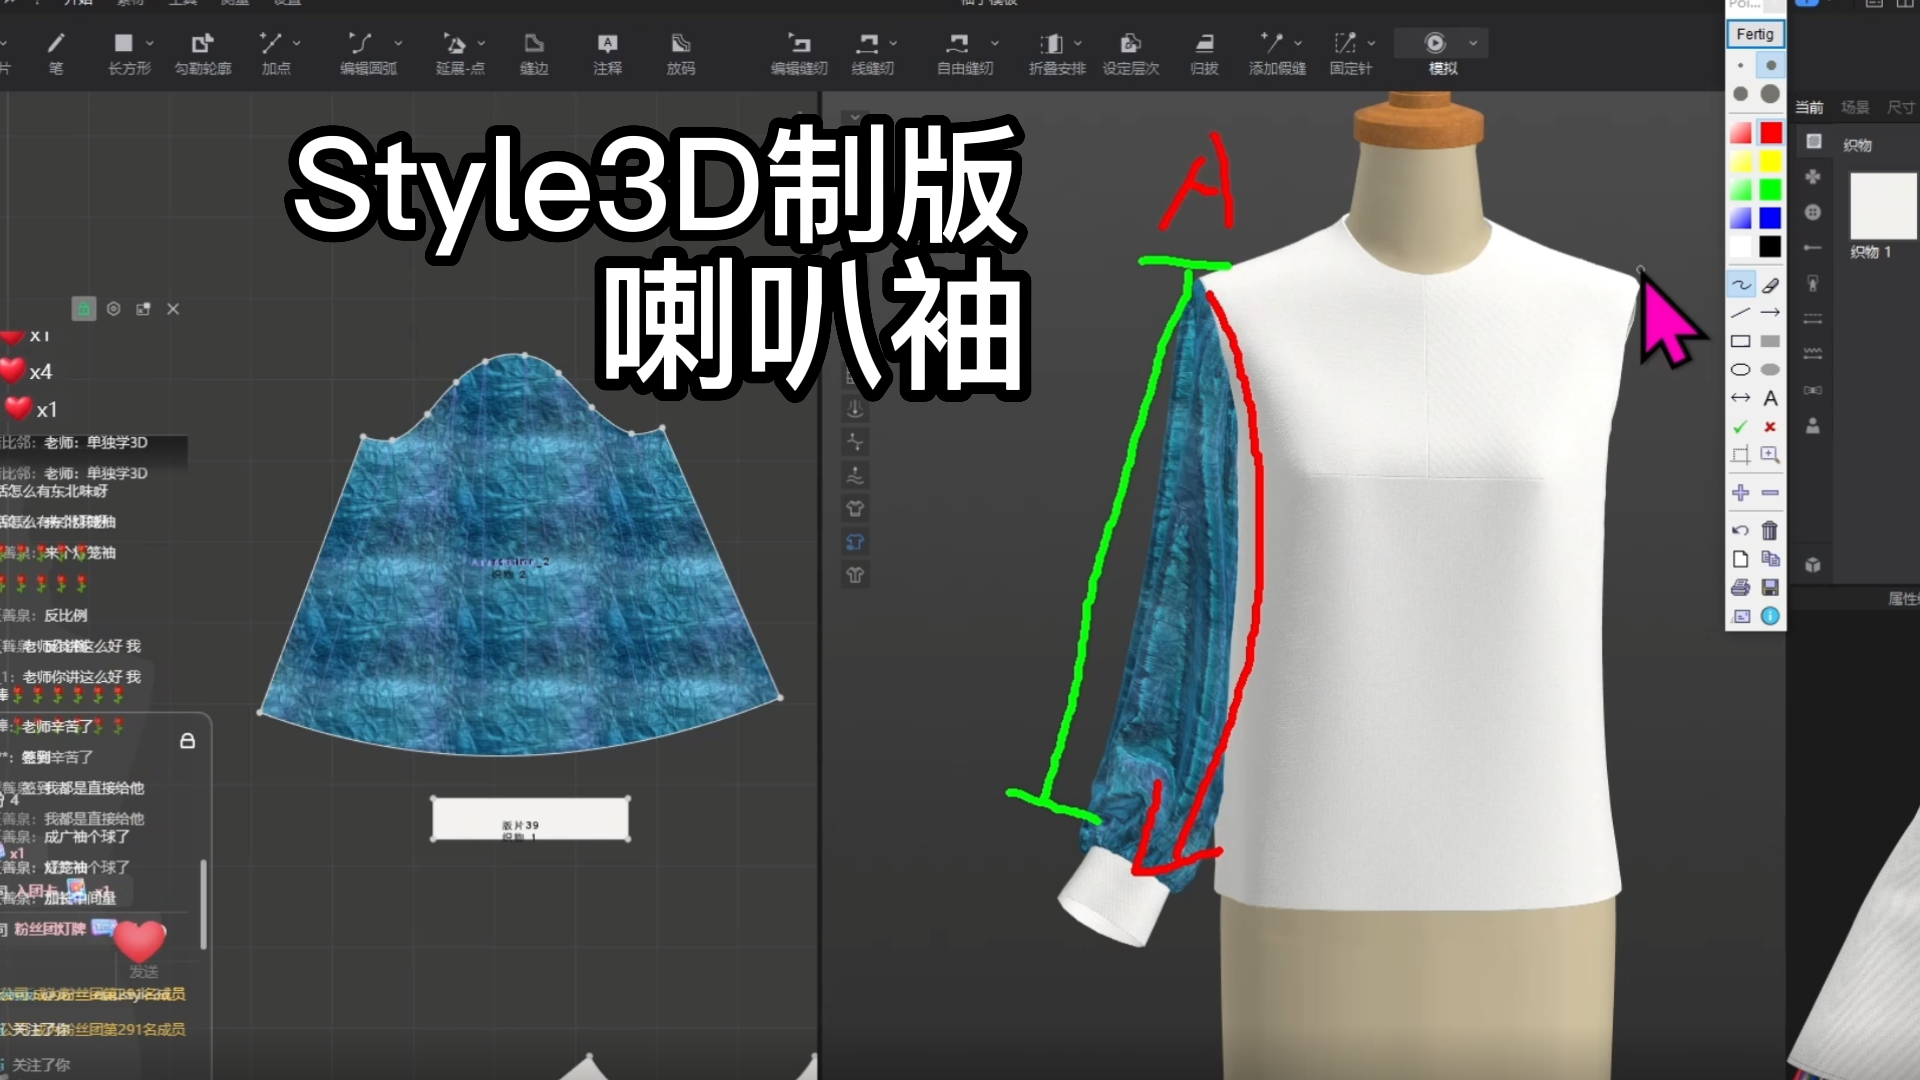
Task: Start the 模拟 simulation button
Action: click(1435, 43)
